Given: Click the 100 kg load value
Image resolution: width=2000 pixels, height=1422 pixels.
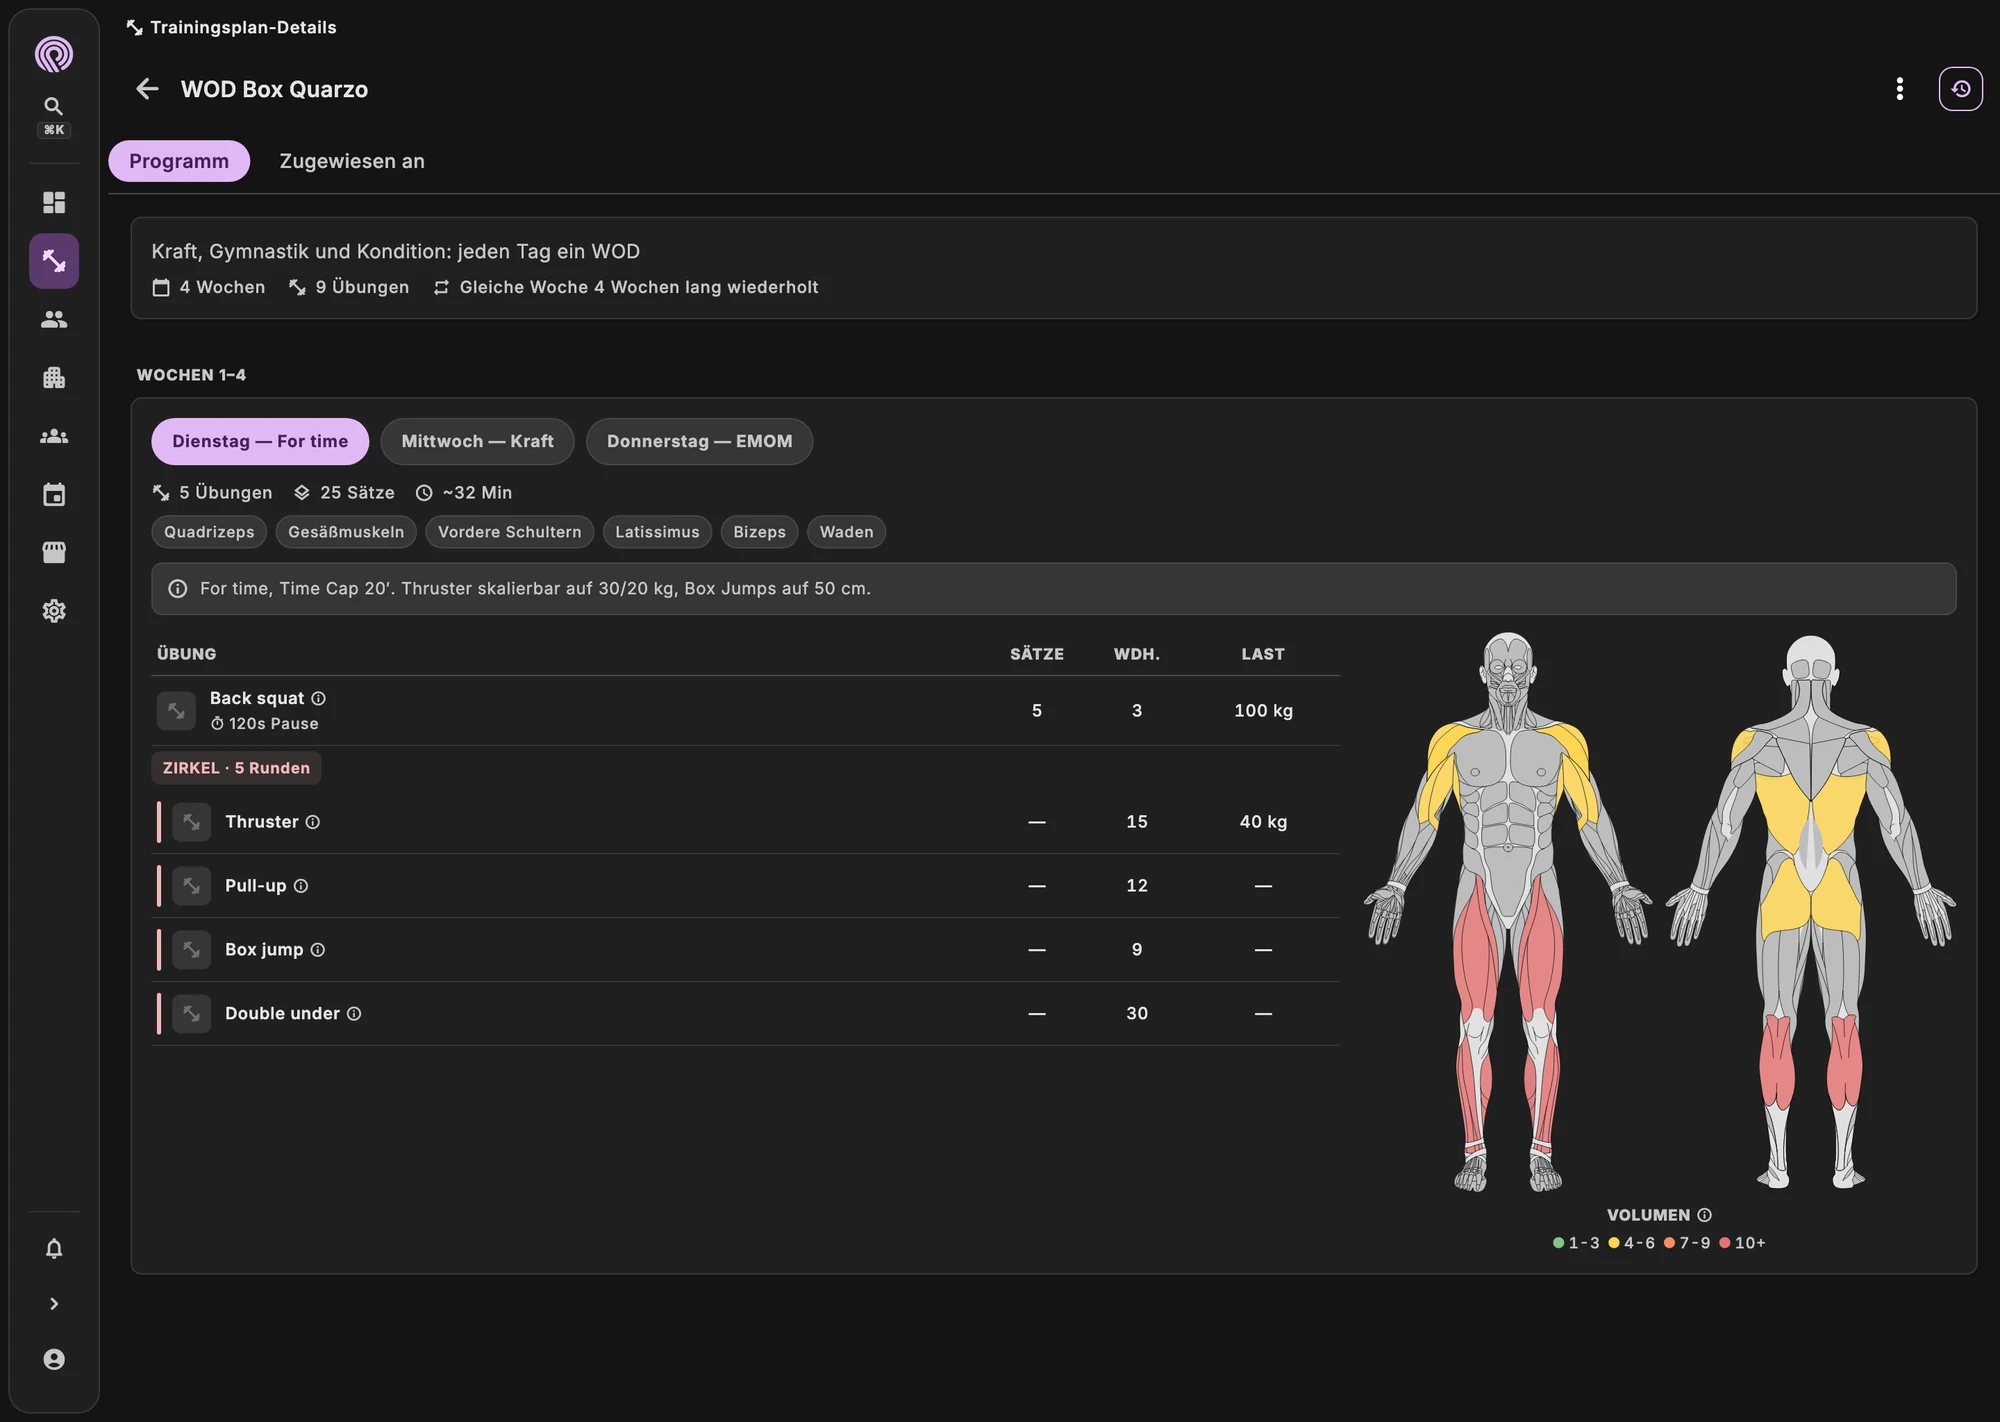Looking at the screenshot, I should pos(1263,711).
